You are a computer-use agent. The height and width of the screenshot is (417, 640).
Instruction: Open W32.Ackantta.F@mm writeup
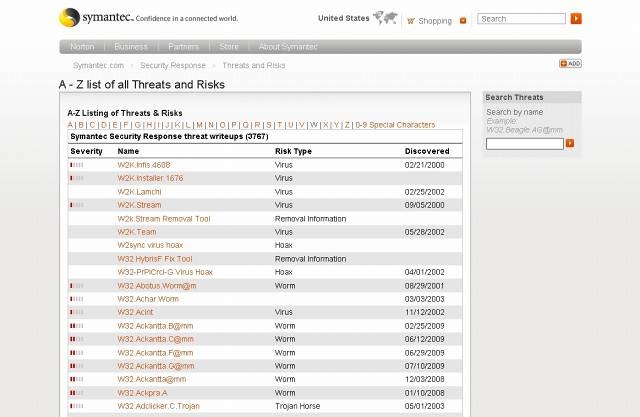(x=155, y=353)
